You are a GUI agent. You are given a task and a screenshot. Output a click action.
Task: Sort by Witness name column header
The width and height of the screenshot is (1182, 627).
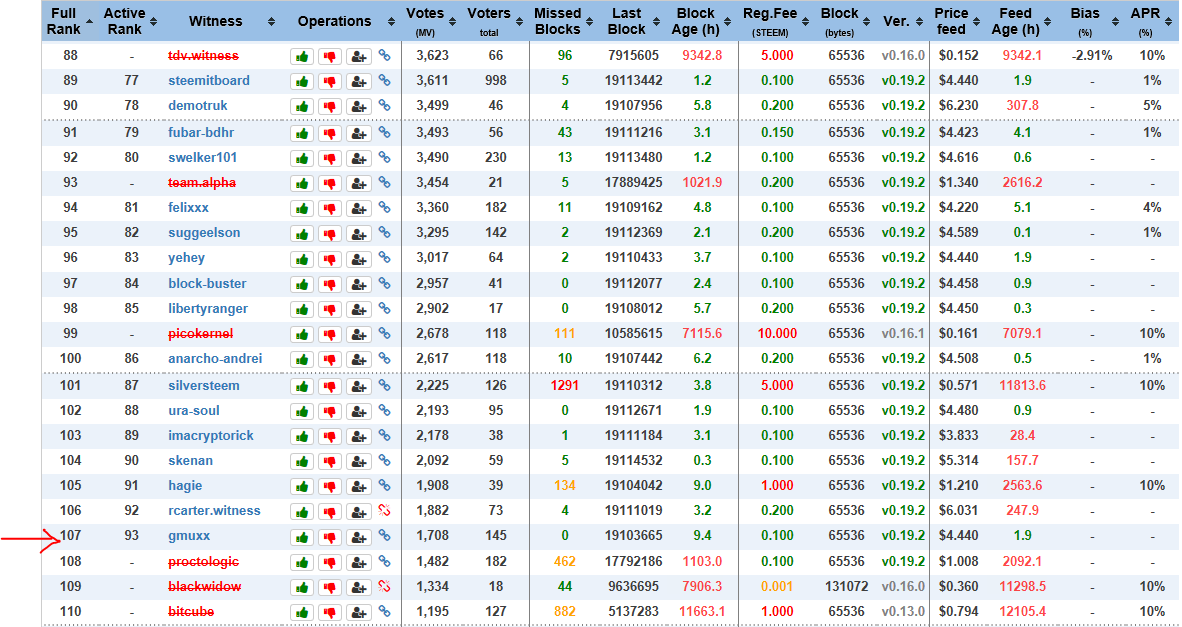tap(221, 21)
